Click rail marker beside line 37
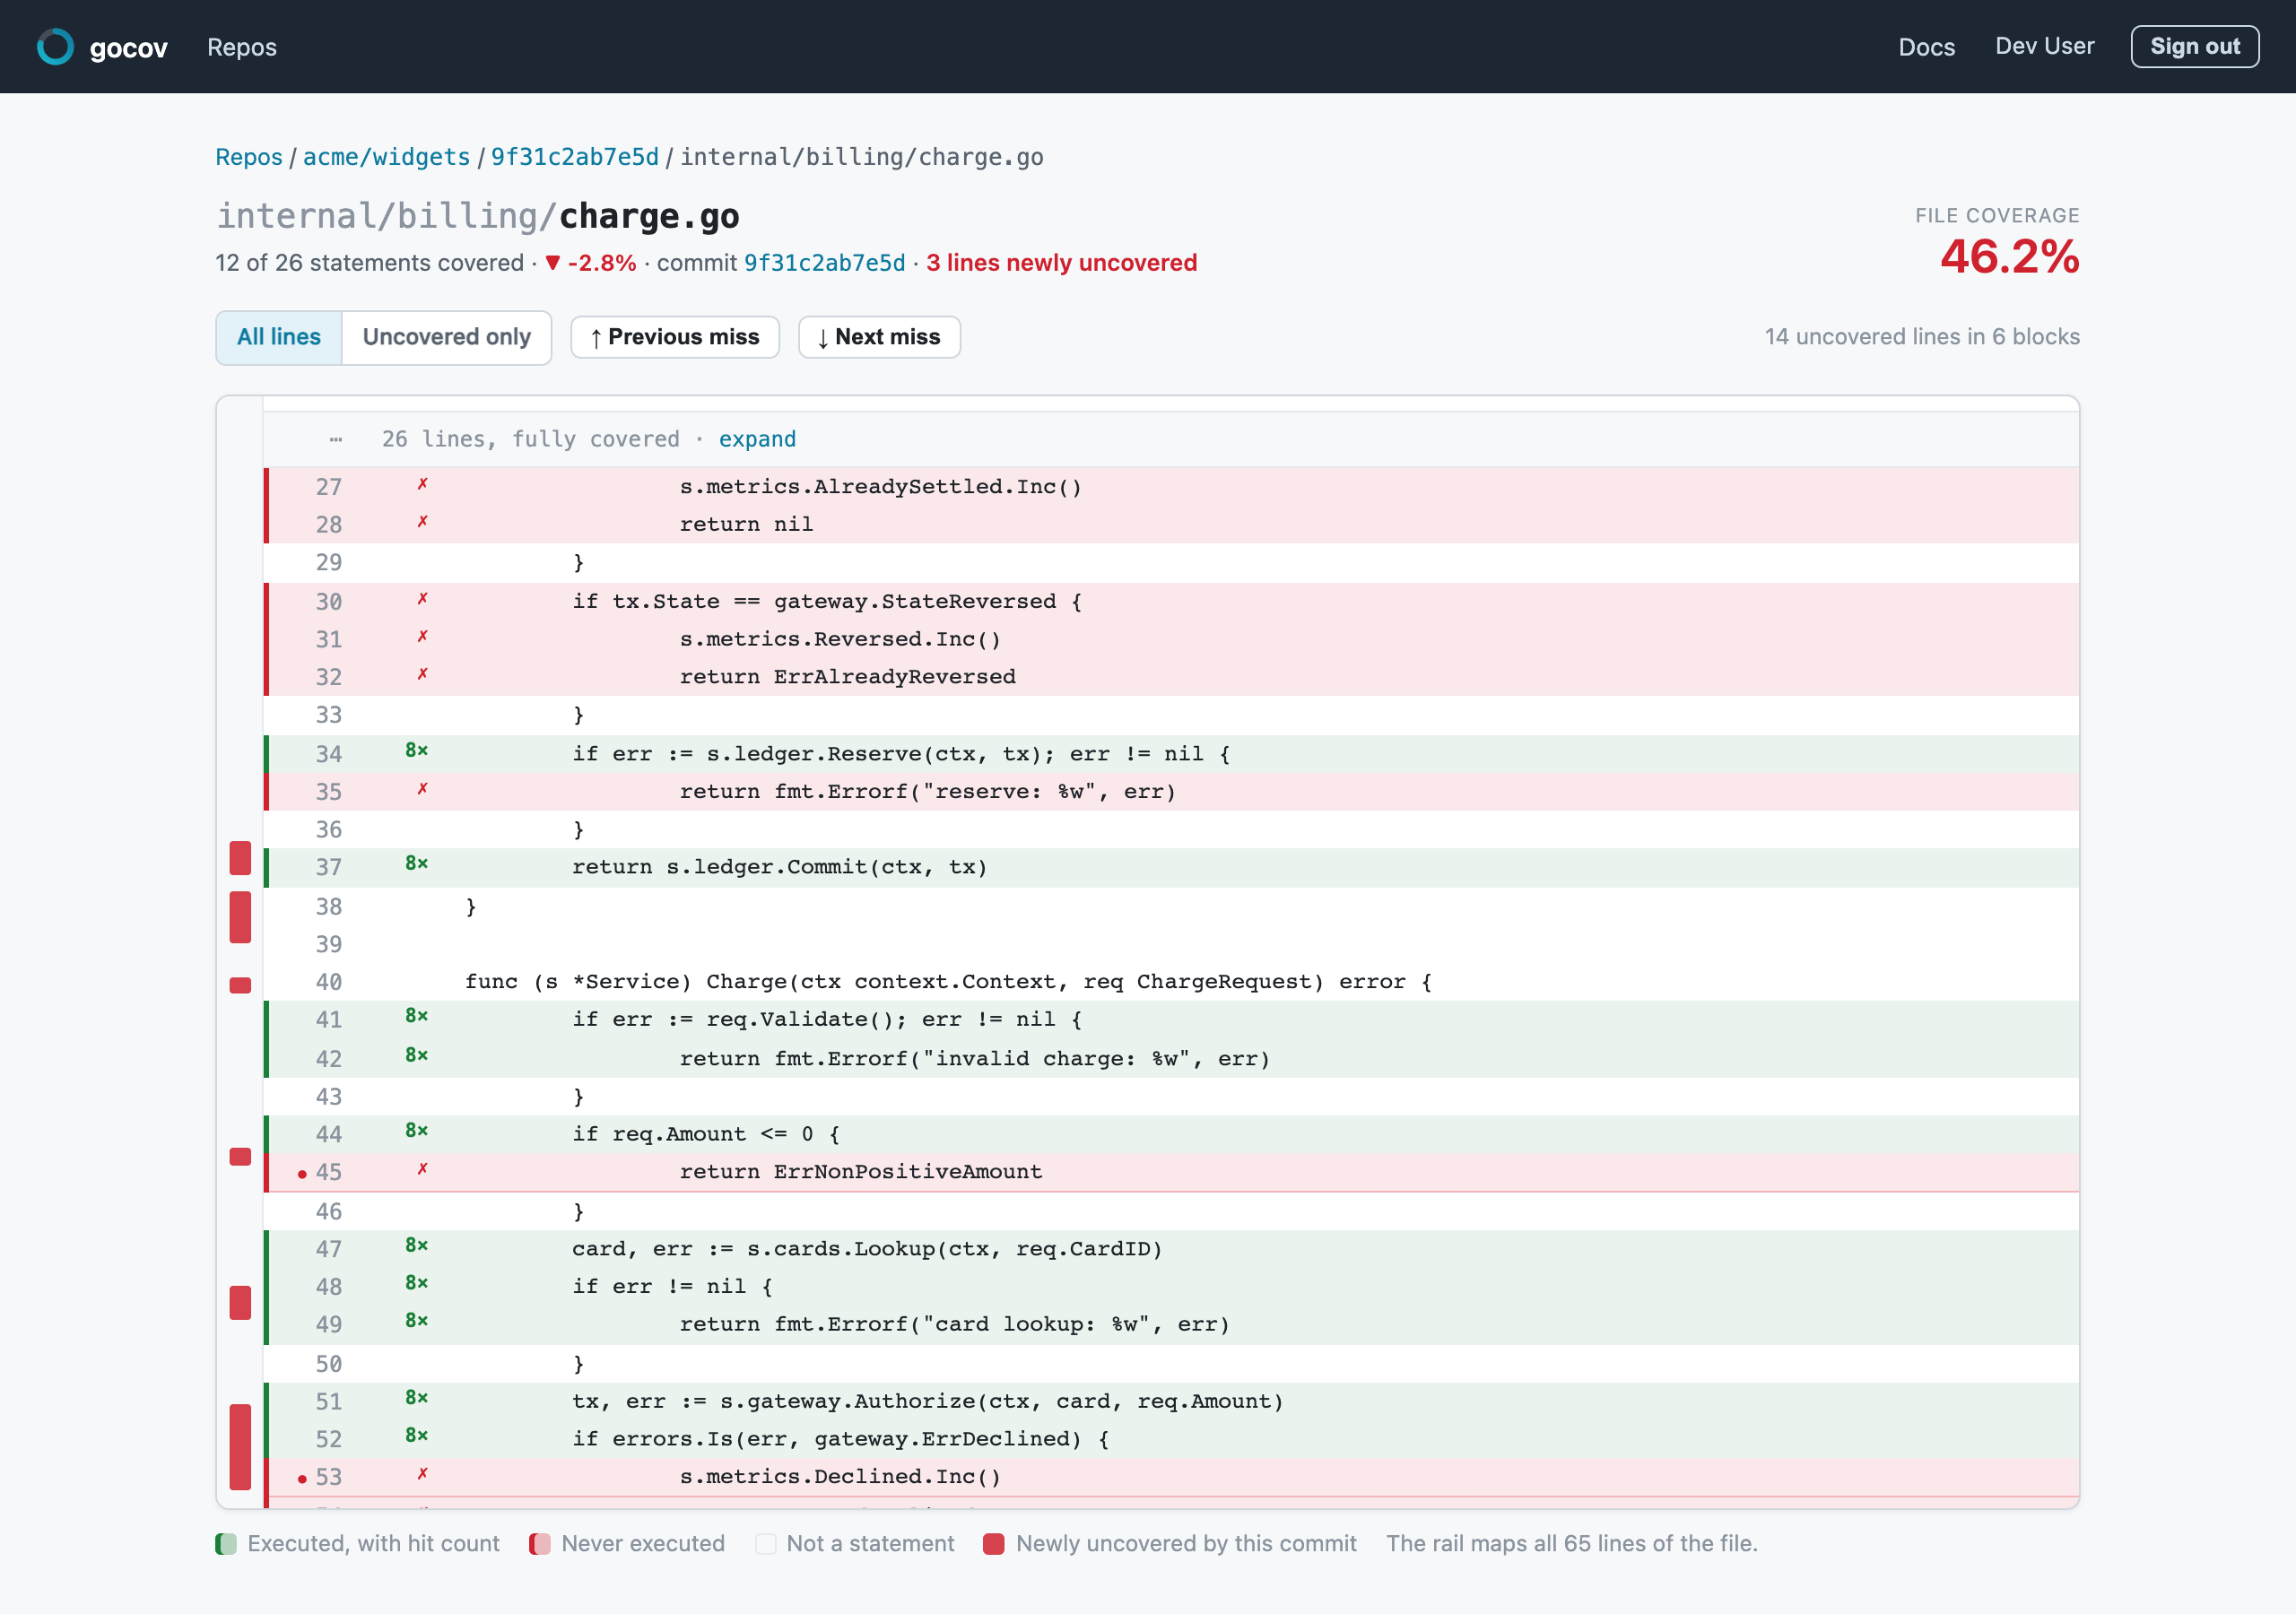The width and height of the screenshot is (2296, 1614). tap(240, 859)
